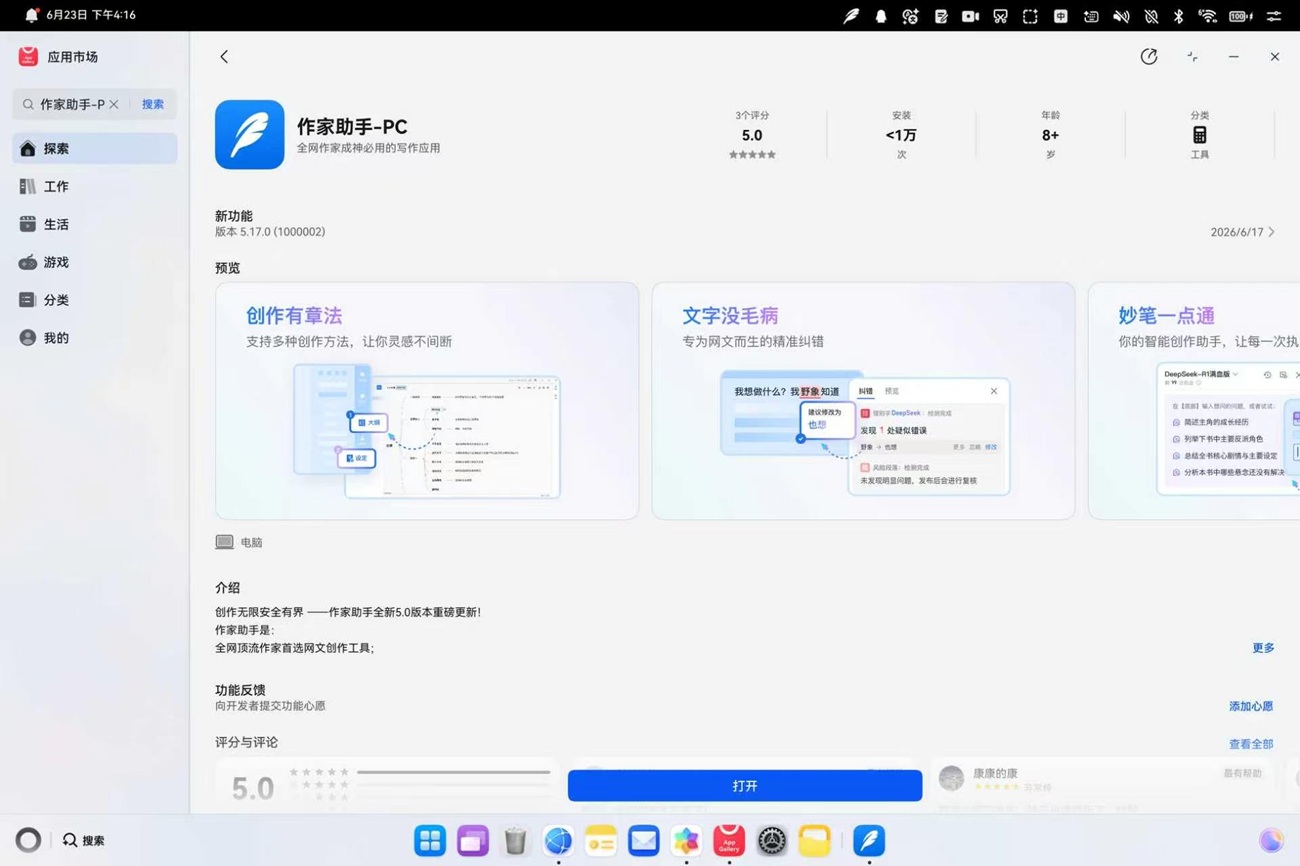1300x866 pixels.
Task: Click the notification bell beside the date
Action: [31, 15]
